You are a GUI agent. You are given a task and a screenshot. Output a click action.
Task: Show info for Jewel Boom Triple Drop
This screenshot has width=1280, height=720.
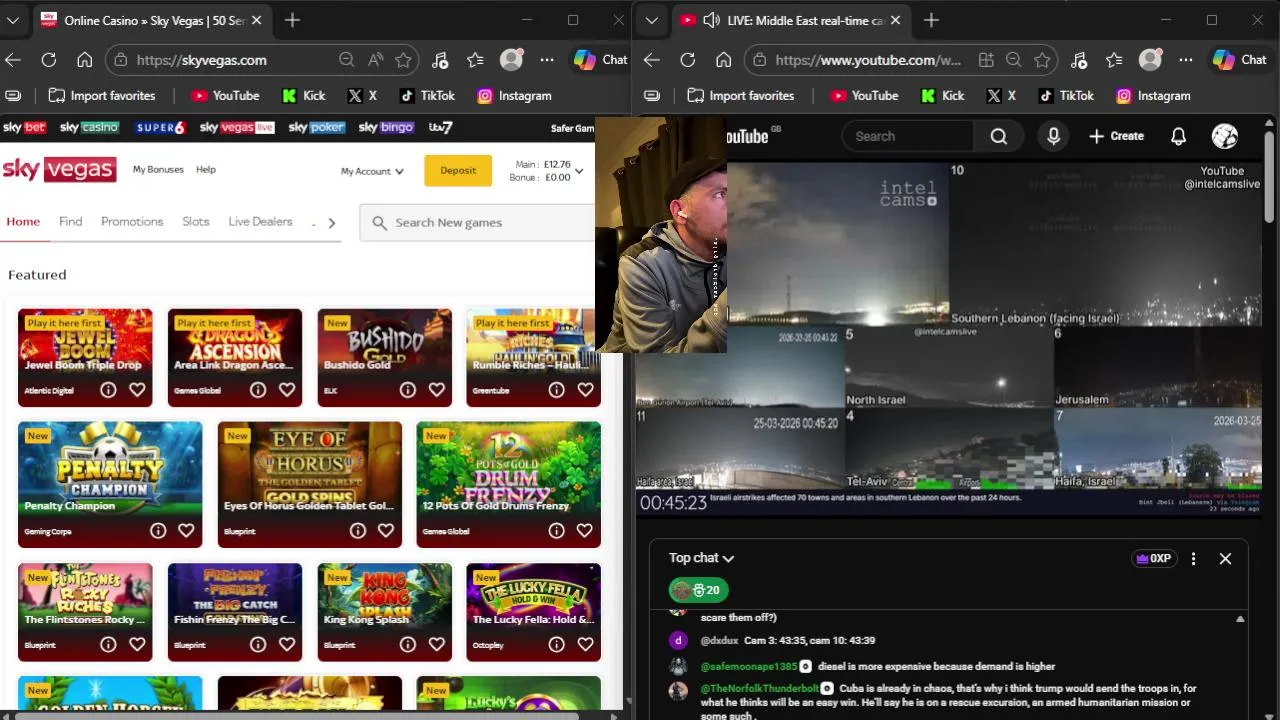108,390
